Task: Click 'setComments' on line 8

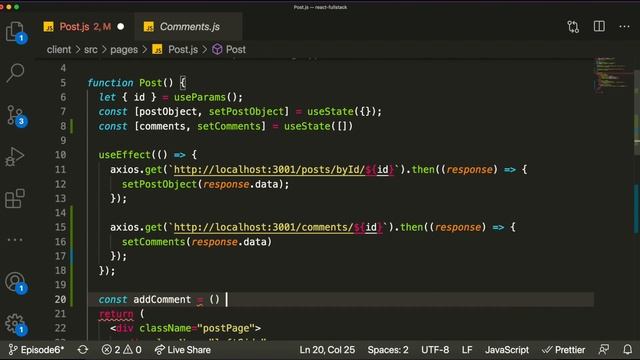Action: [229, 126]
